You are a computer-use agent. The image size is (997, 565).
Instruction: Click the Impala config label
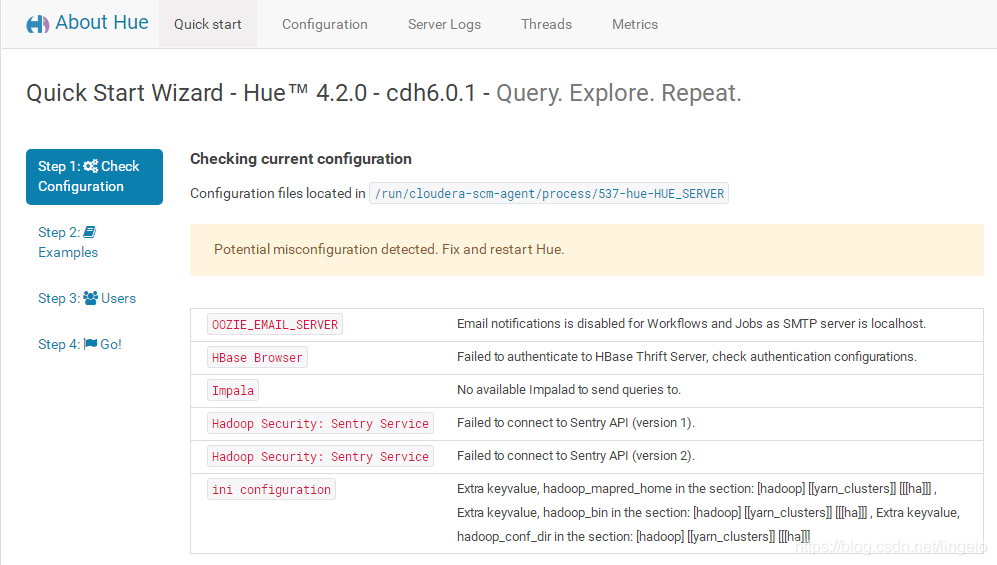[233, 390]
